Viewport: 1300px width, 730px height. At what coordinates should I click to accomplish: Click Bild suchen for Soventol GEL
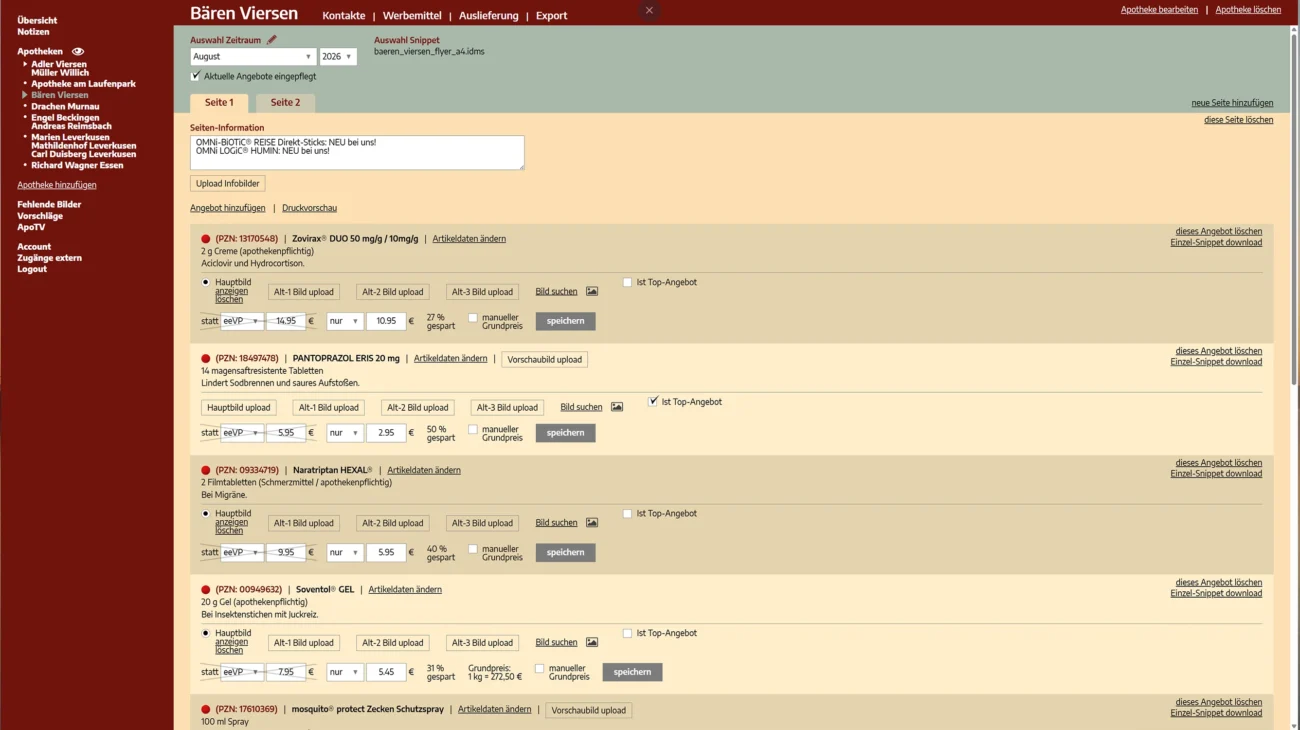[x=556, y=642]
